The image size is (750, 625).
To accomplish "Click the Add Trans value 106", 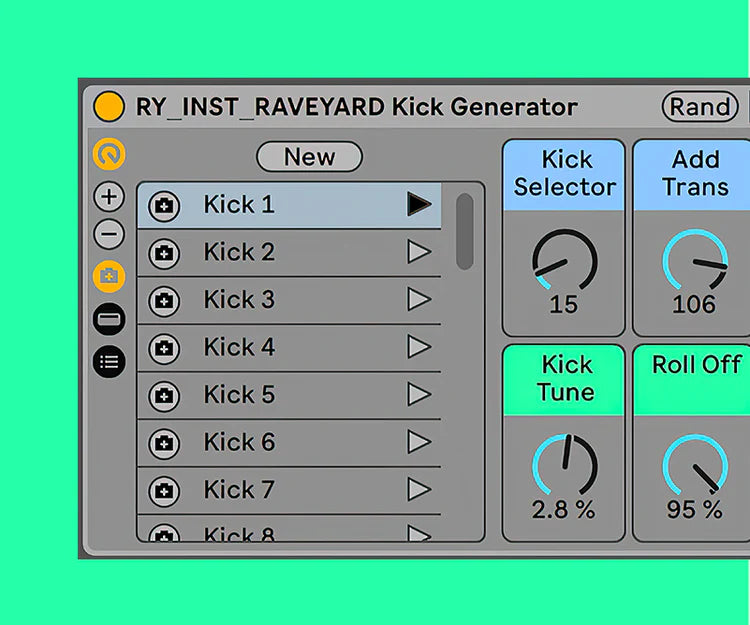I will [694, 305].
